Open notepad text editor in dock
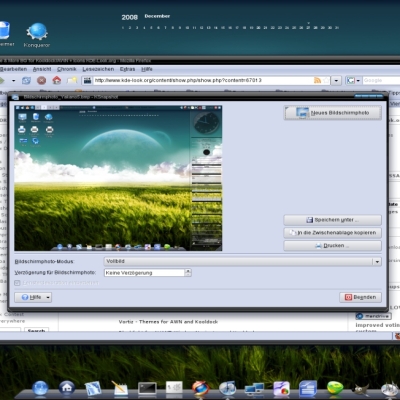 pos(120,388)
